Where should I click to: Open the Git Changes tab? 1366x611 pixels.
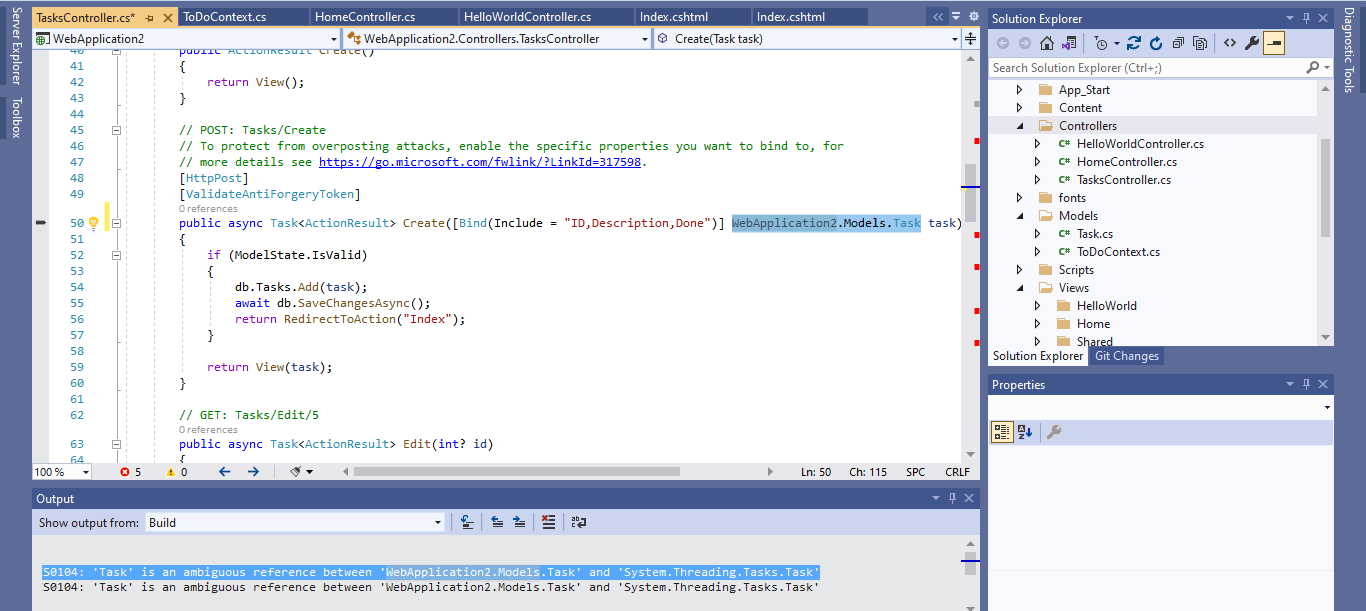pyautogui.click(x=1126, y=356)
